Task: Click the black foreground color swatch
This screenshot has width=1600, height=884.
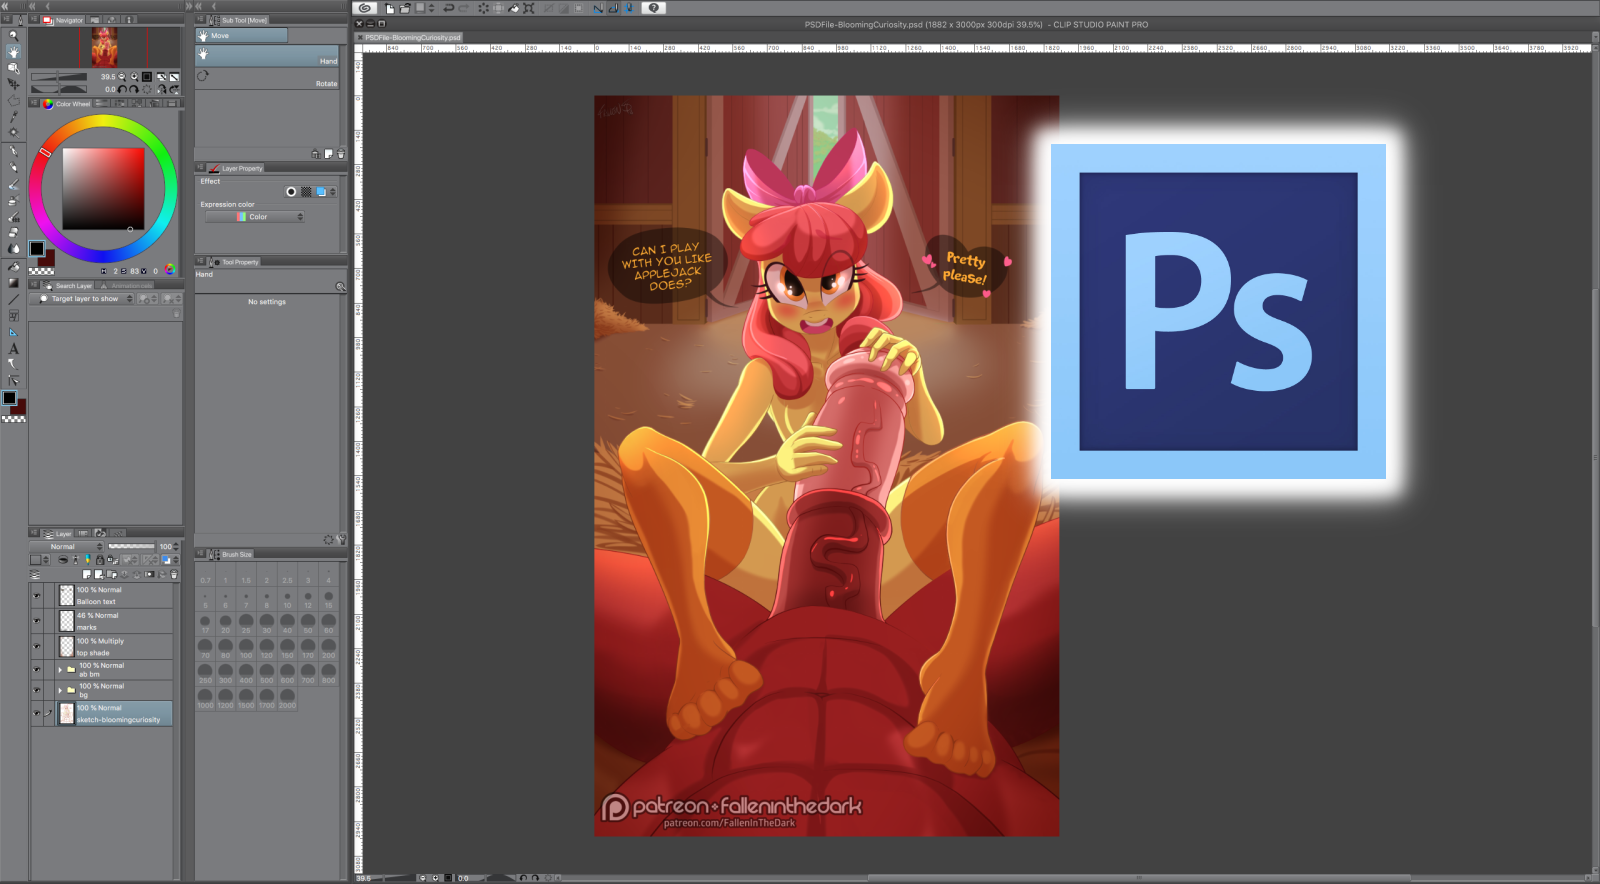Action: (10, 398)
